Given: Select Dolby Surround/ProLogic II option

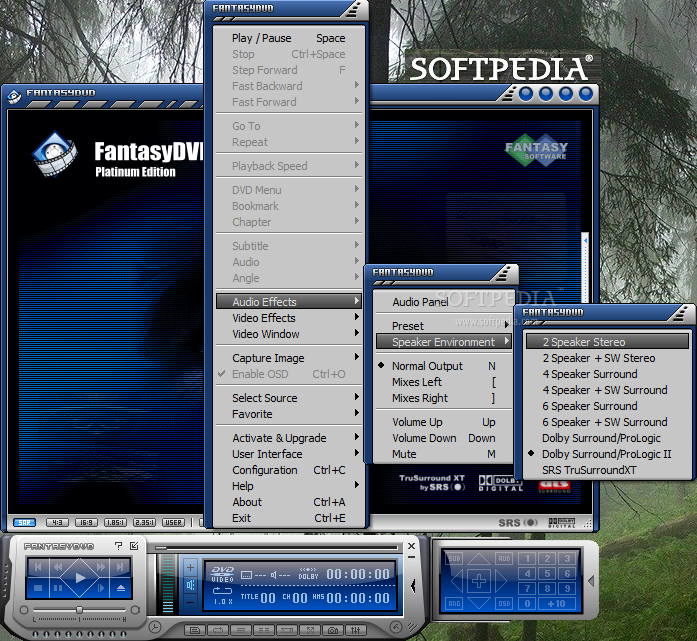Looking at the screenshot, I should coord(607,454).
